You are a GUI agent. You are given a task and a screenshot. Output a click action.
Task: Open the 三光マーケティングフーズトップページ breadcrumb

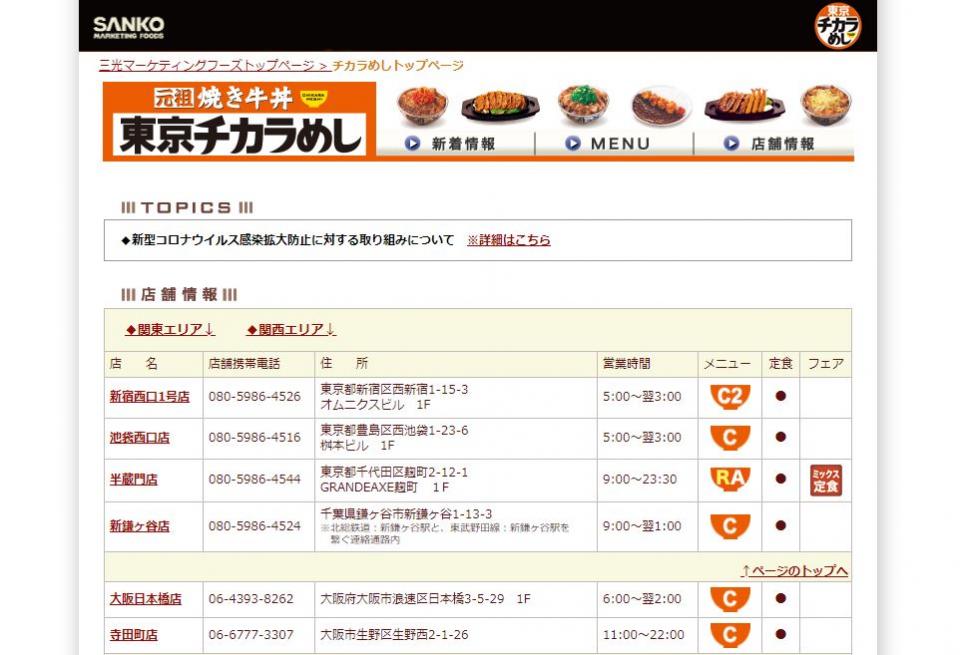213,66
